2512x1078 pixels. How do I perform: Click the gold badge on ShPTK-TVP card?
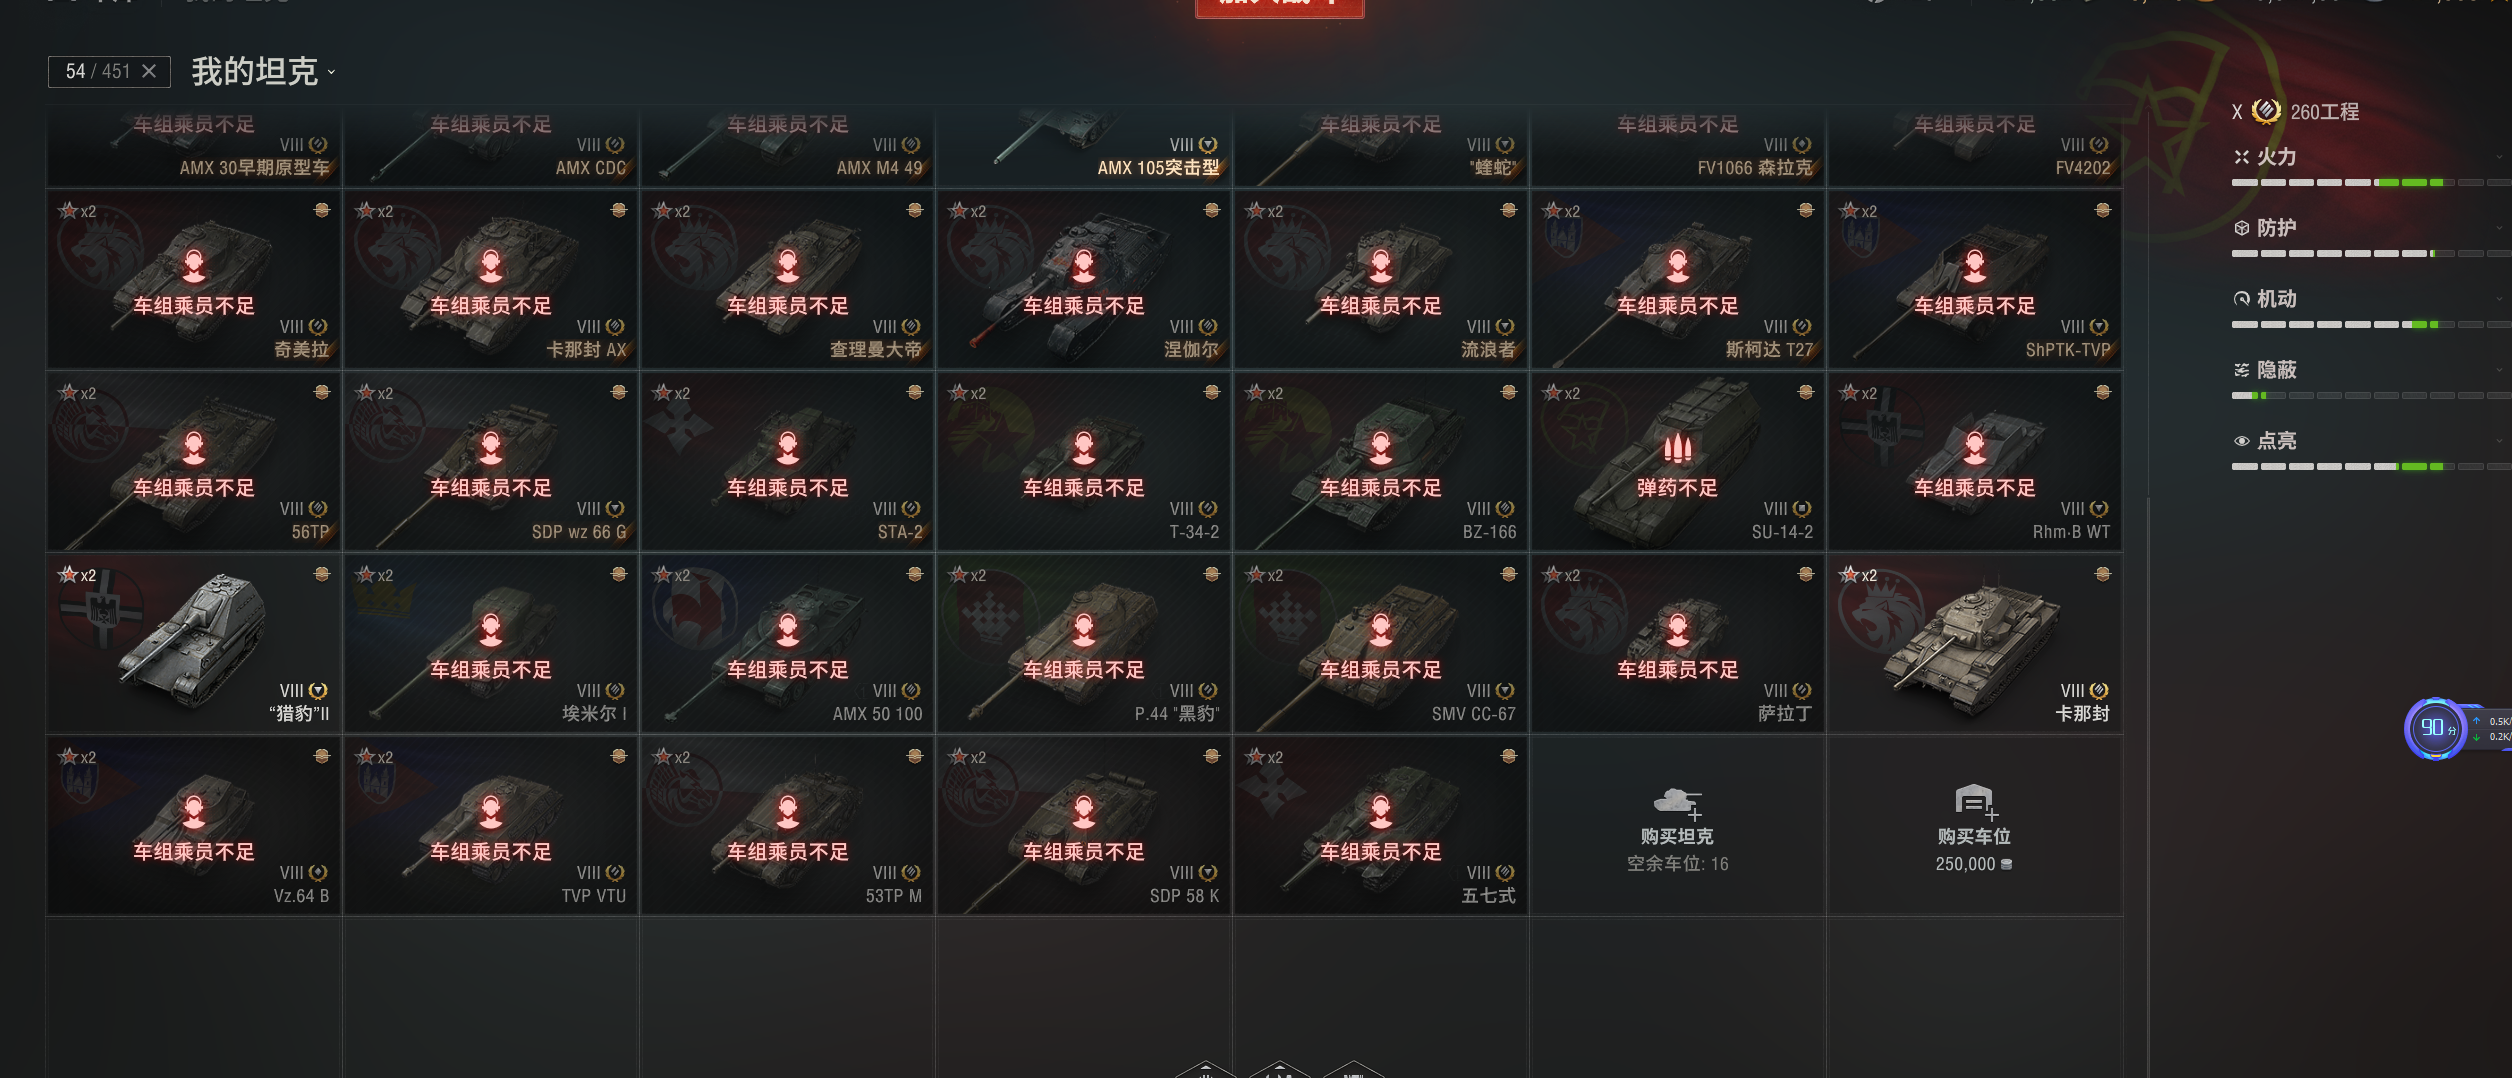pyautogui.click(x=2103, y=210)
